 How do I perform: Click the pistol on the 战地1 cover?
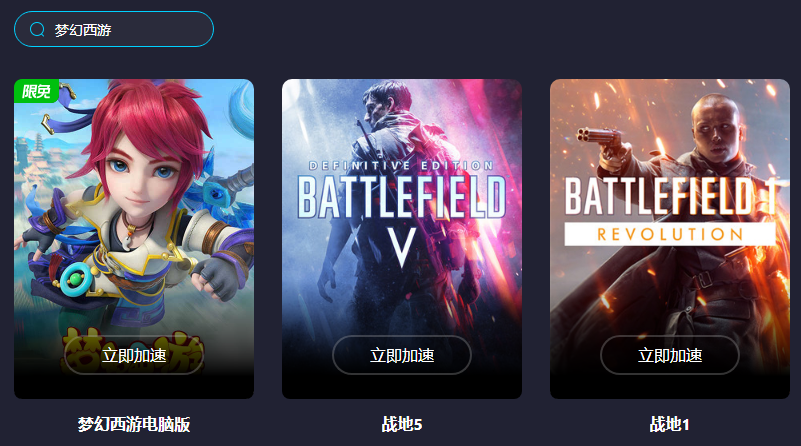(600, 142)
